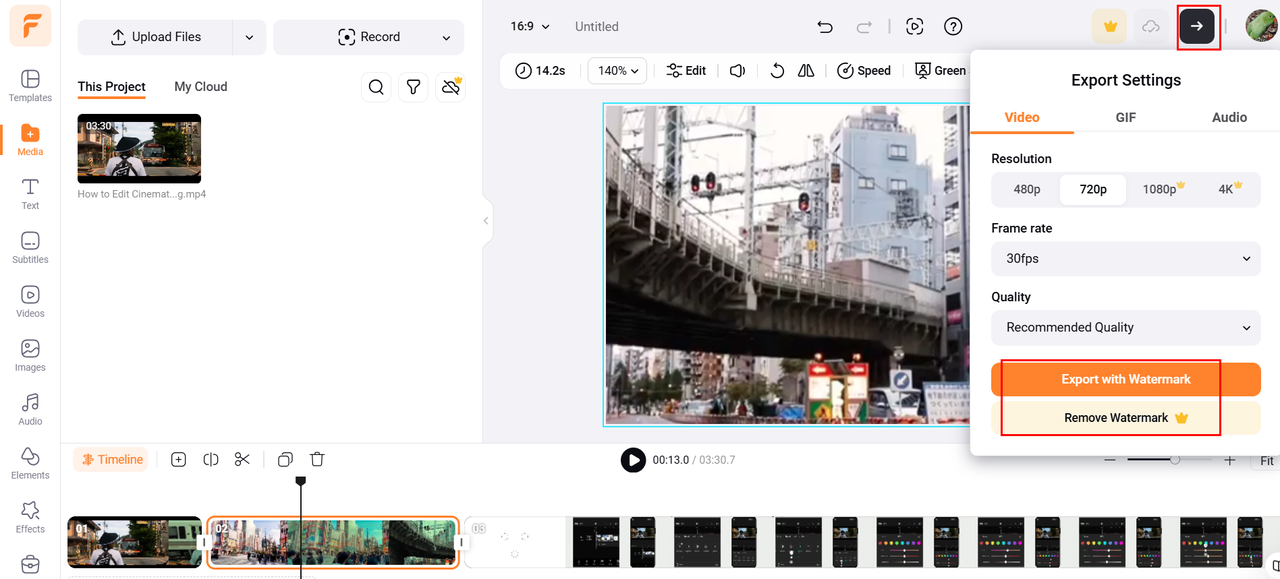Adjust the timeline zoom slider
The height and width of the screenshot is (579, 1280).
(1175, 460)
